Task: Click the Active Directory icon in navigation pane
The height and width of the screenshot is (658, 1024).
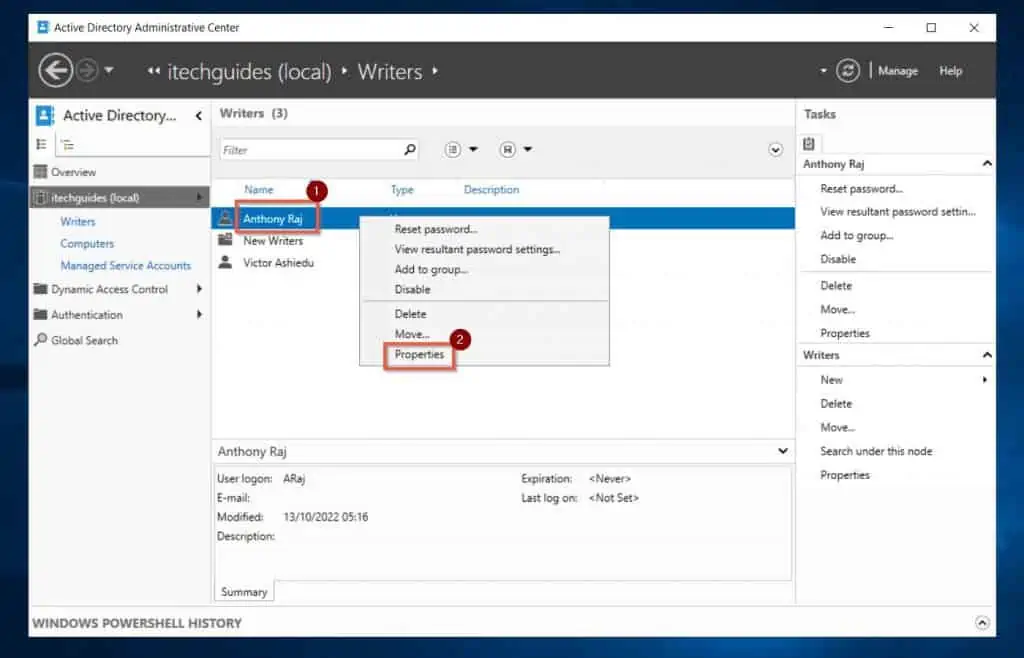Action: pos(44,116)
